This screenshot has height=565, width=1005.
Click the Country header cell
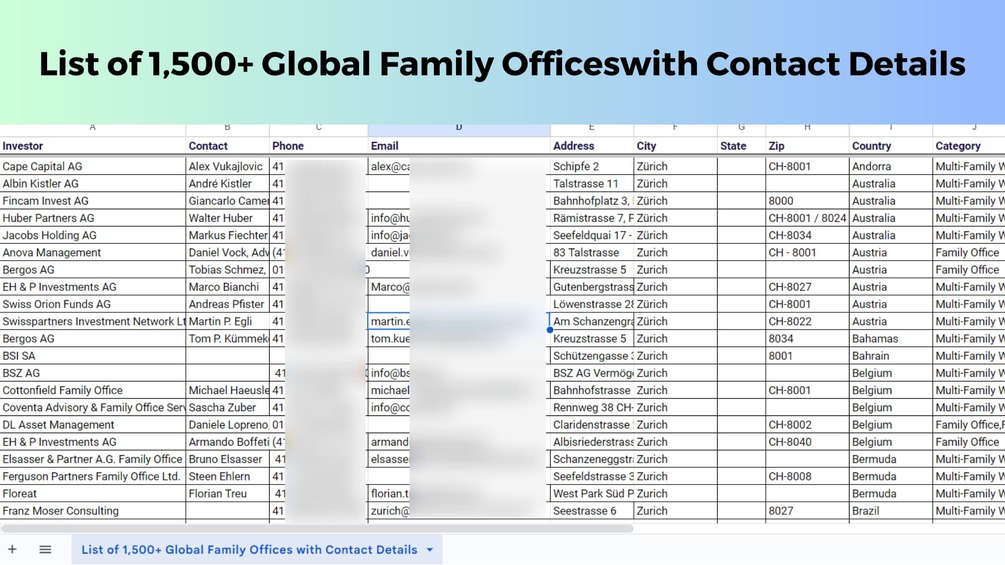pyautogui.click(x=891, y=146)
